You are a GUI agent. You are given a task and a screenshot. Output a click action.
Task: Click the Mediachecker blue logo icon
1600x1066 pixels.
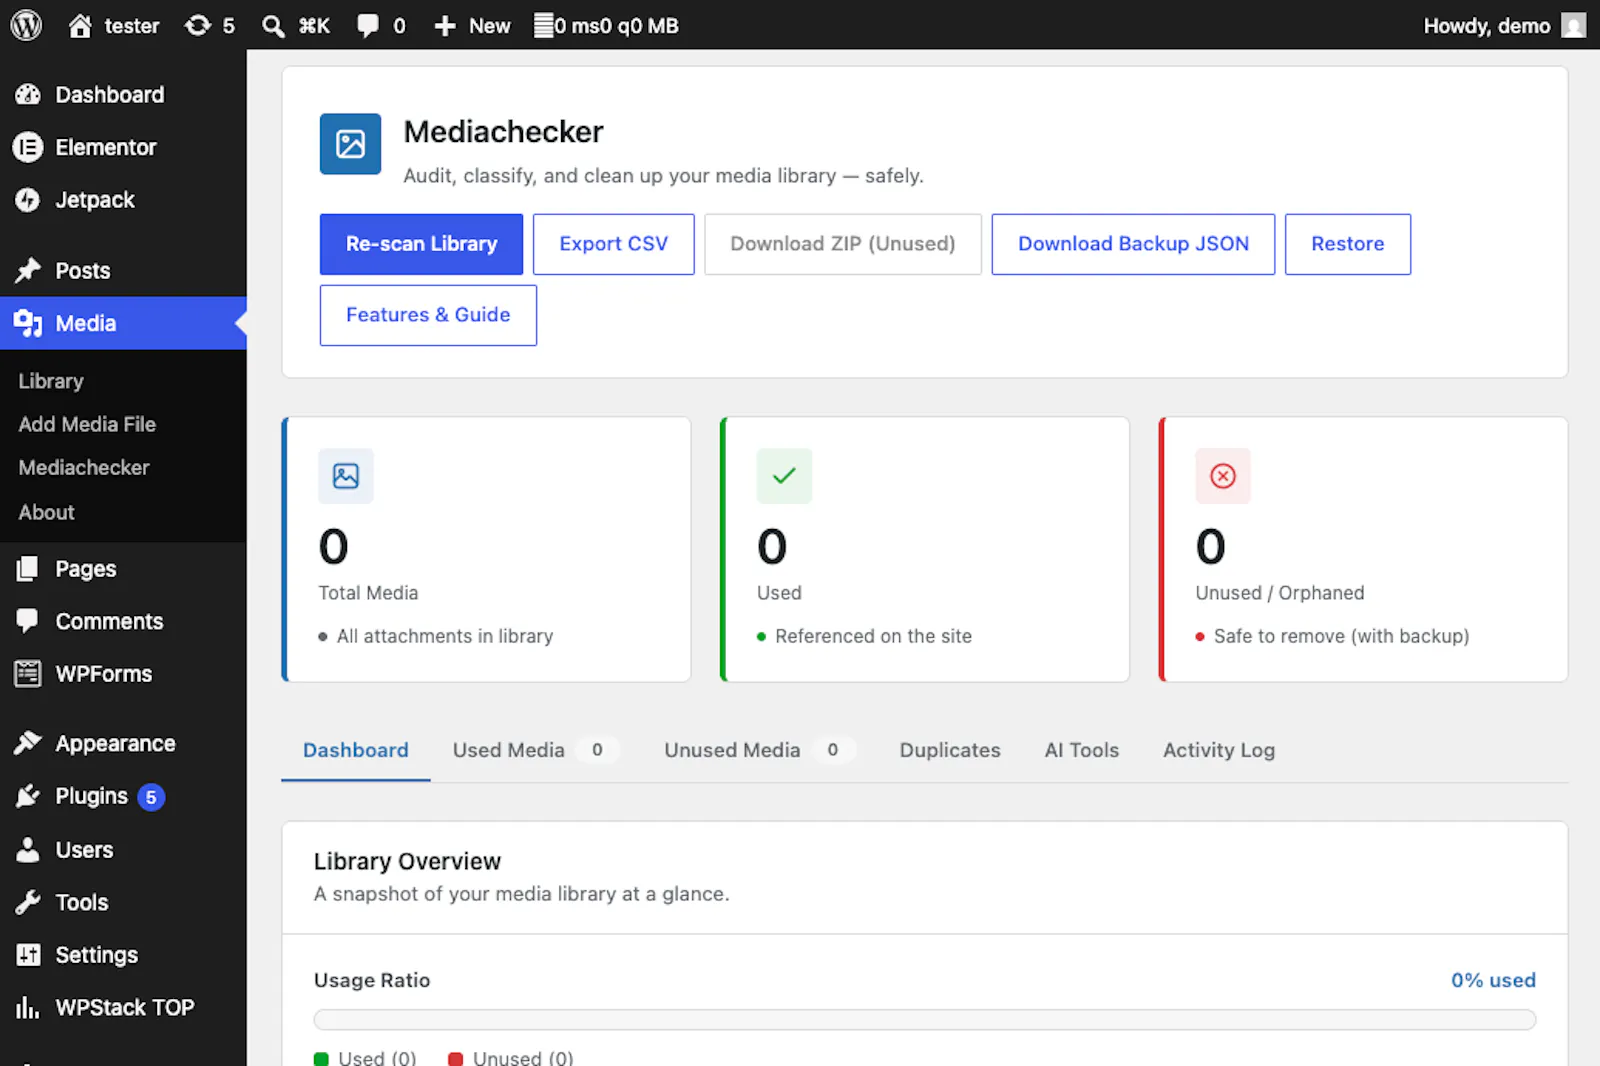[350, 144]
